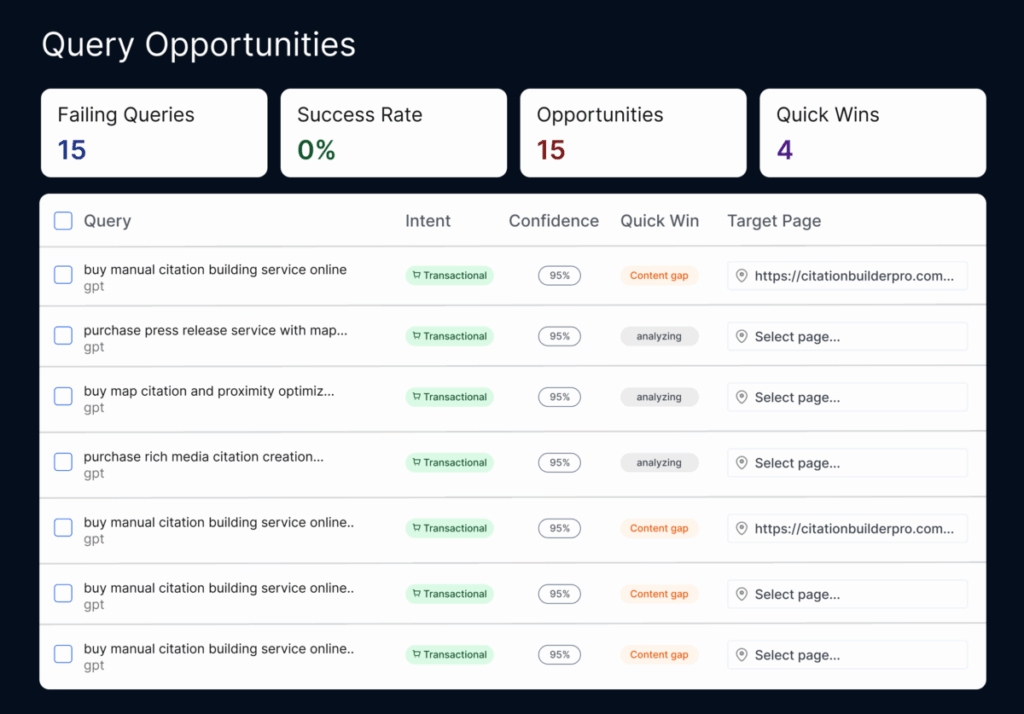Check the box for the purchase press release service query

point(63,336)
